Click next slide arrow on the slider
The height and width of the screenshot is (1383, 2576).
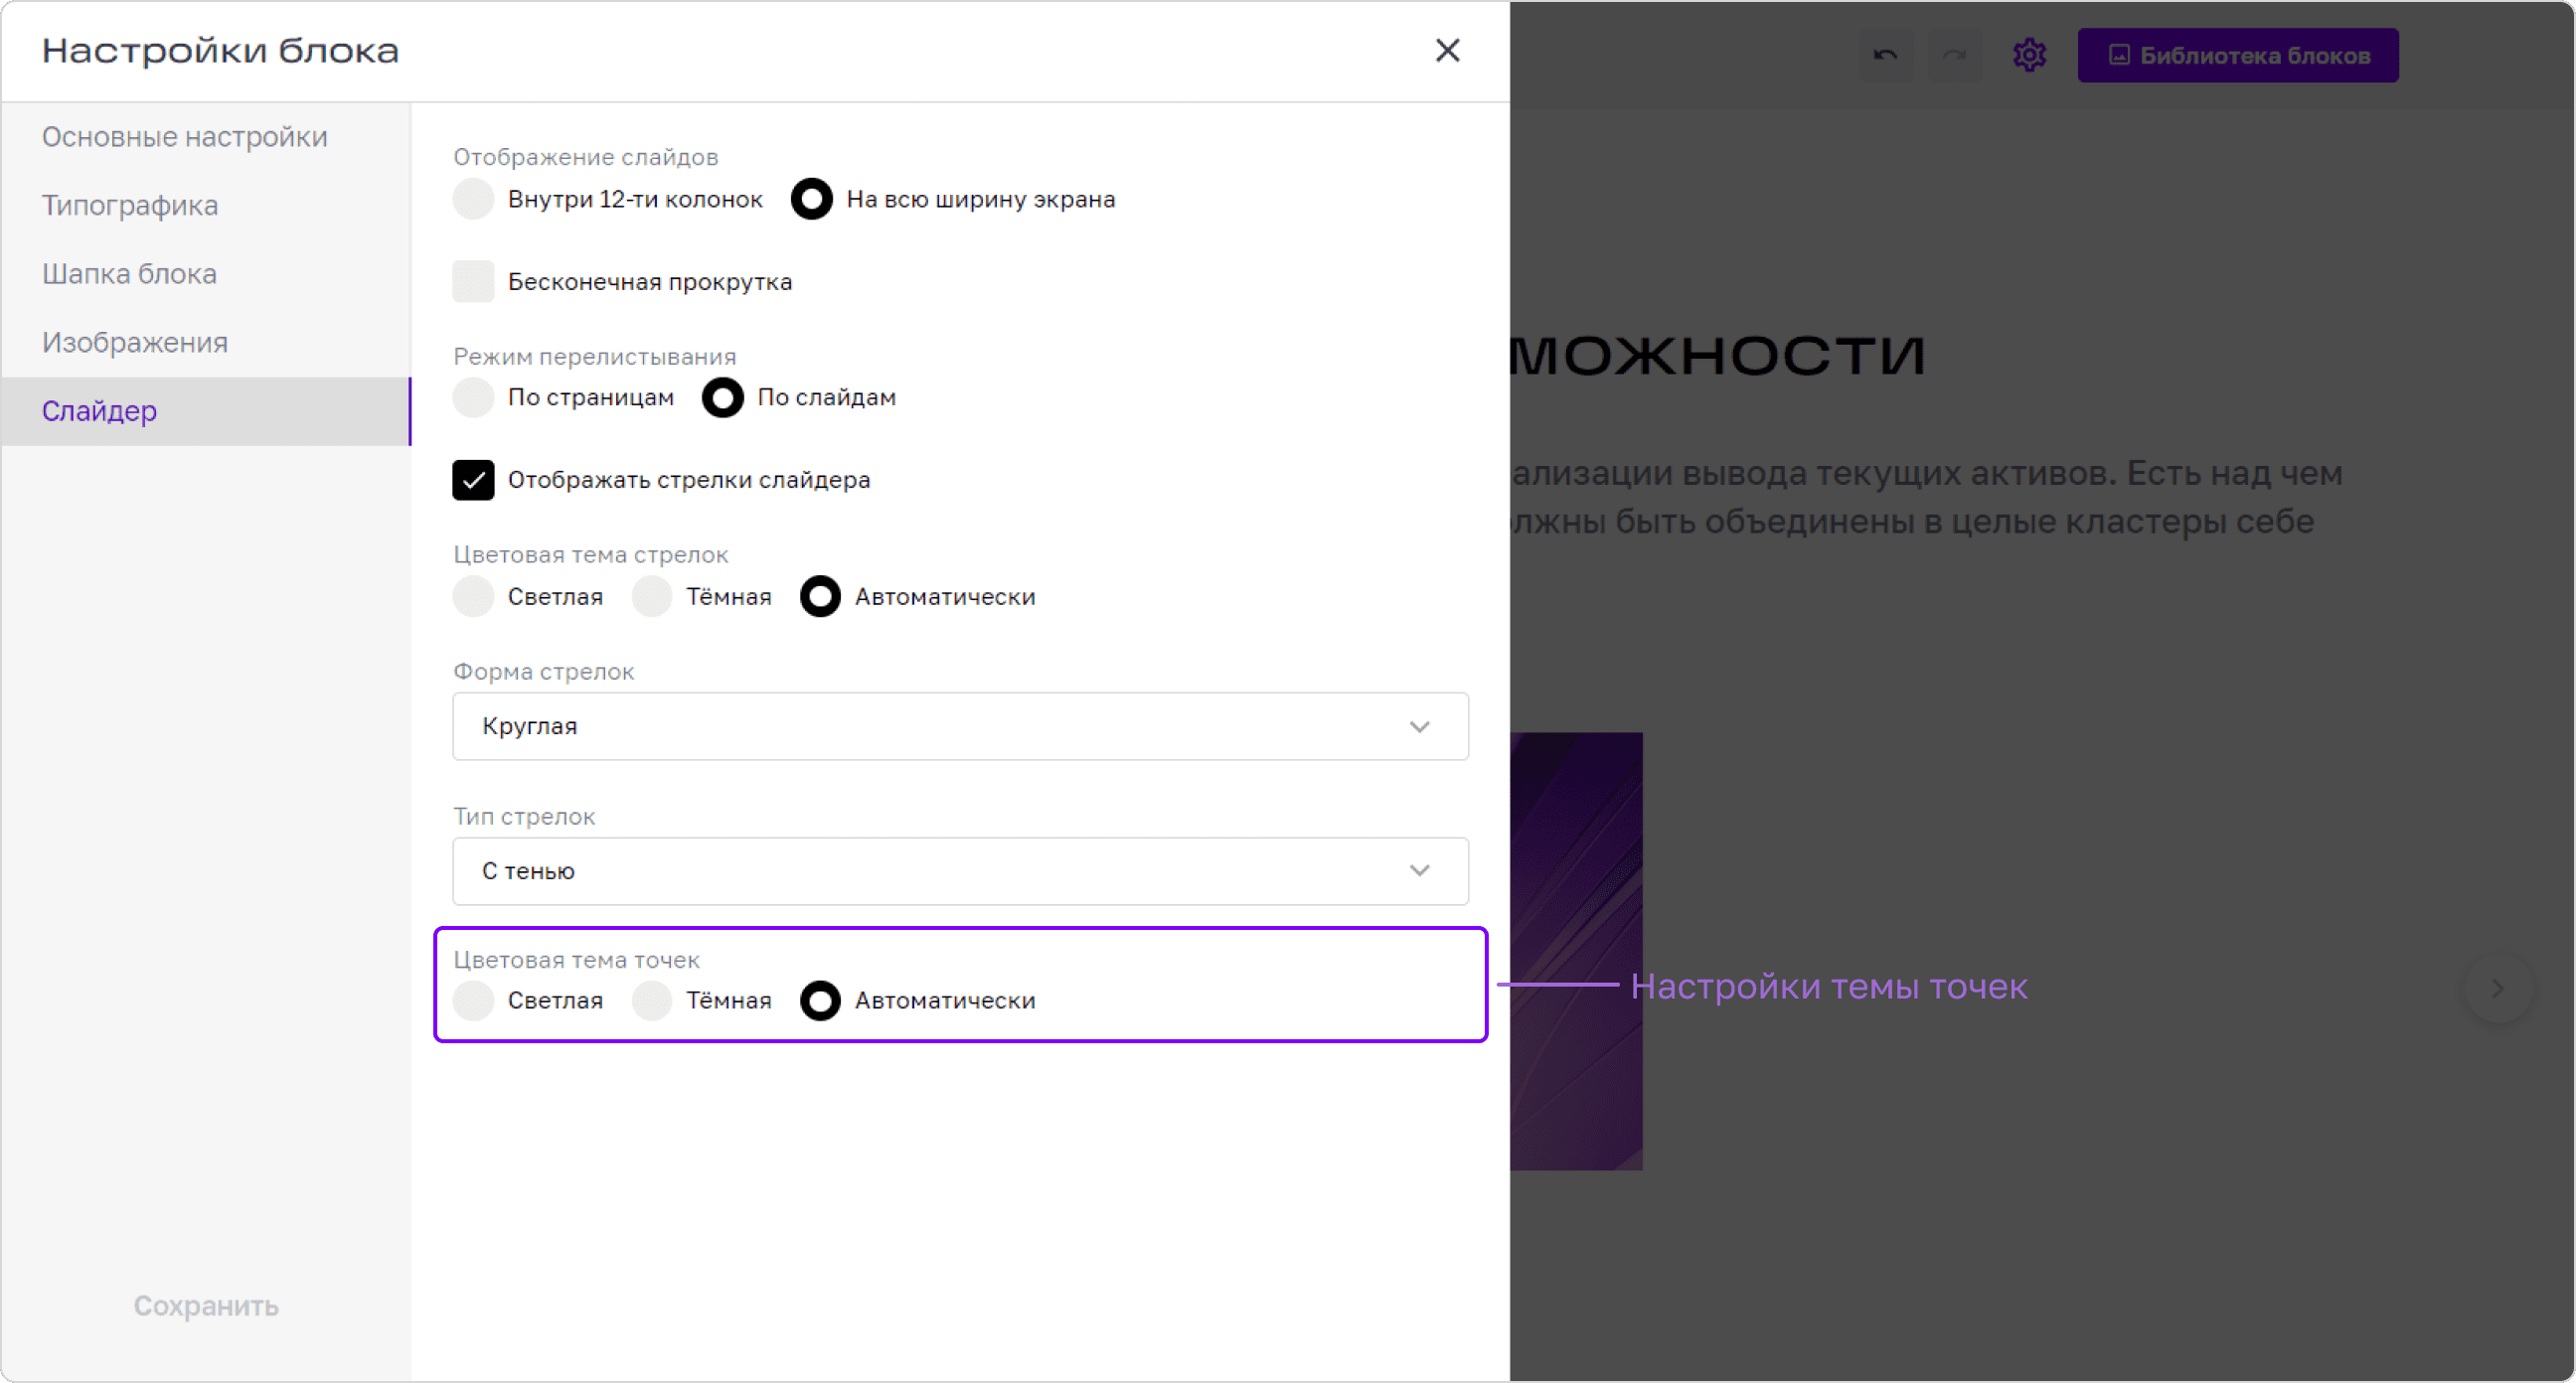pos(2497,988)
